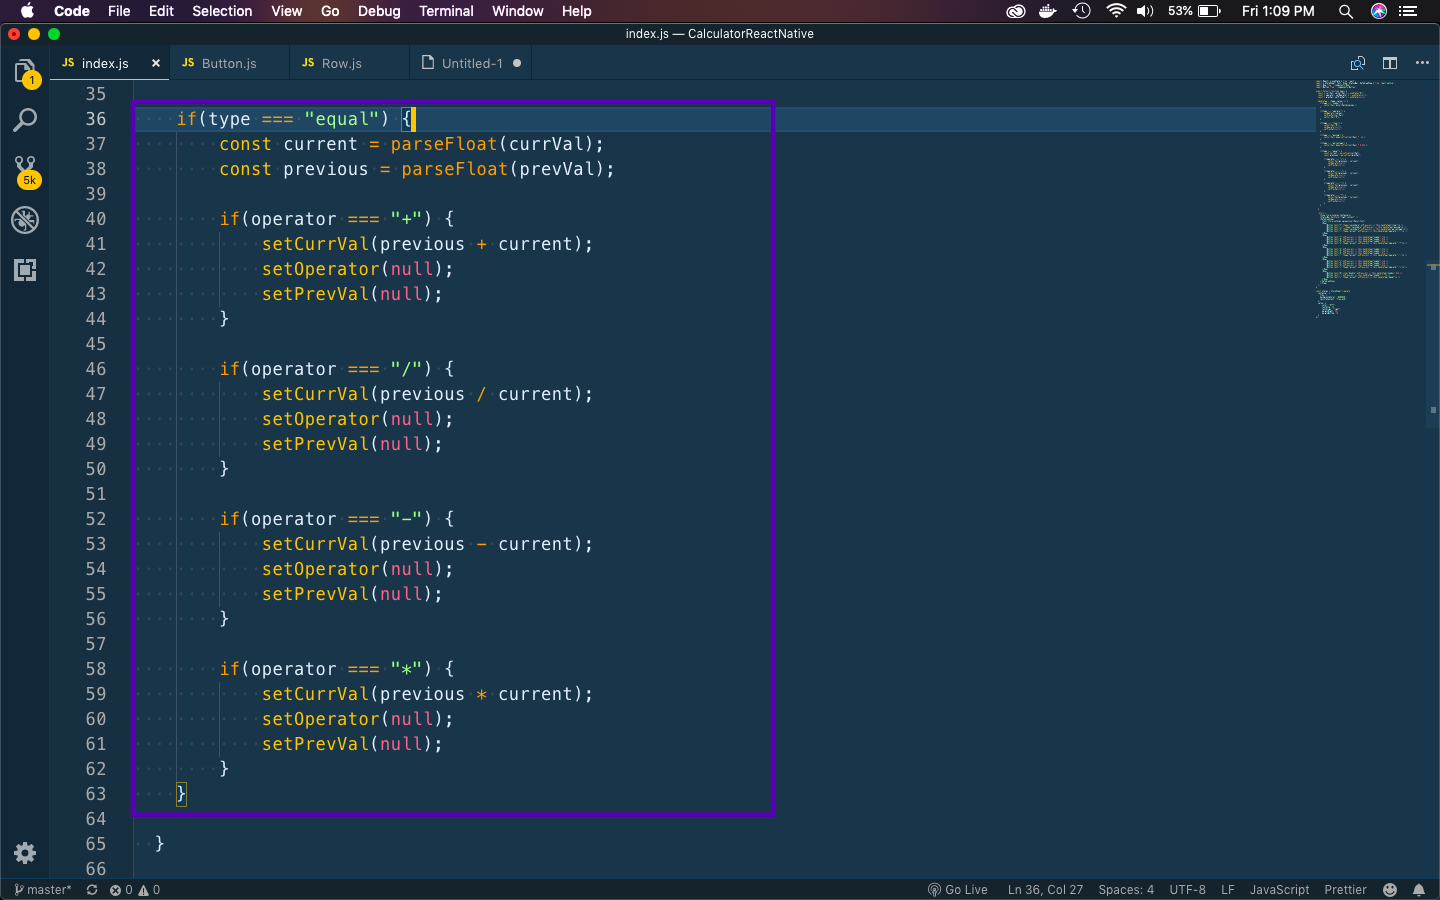
Task: Open the notifications bell
Action: click(x=1419, y=890)
